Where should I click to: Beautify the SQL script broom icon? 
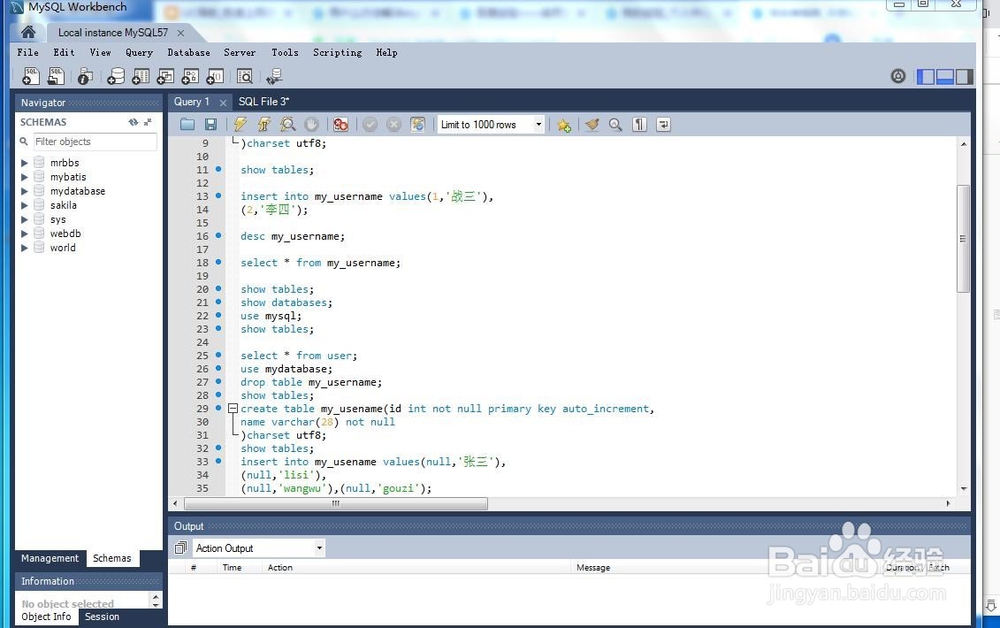click(592, 124)
